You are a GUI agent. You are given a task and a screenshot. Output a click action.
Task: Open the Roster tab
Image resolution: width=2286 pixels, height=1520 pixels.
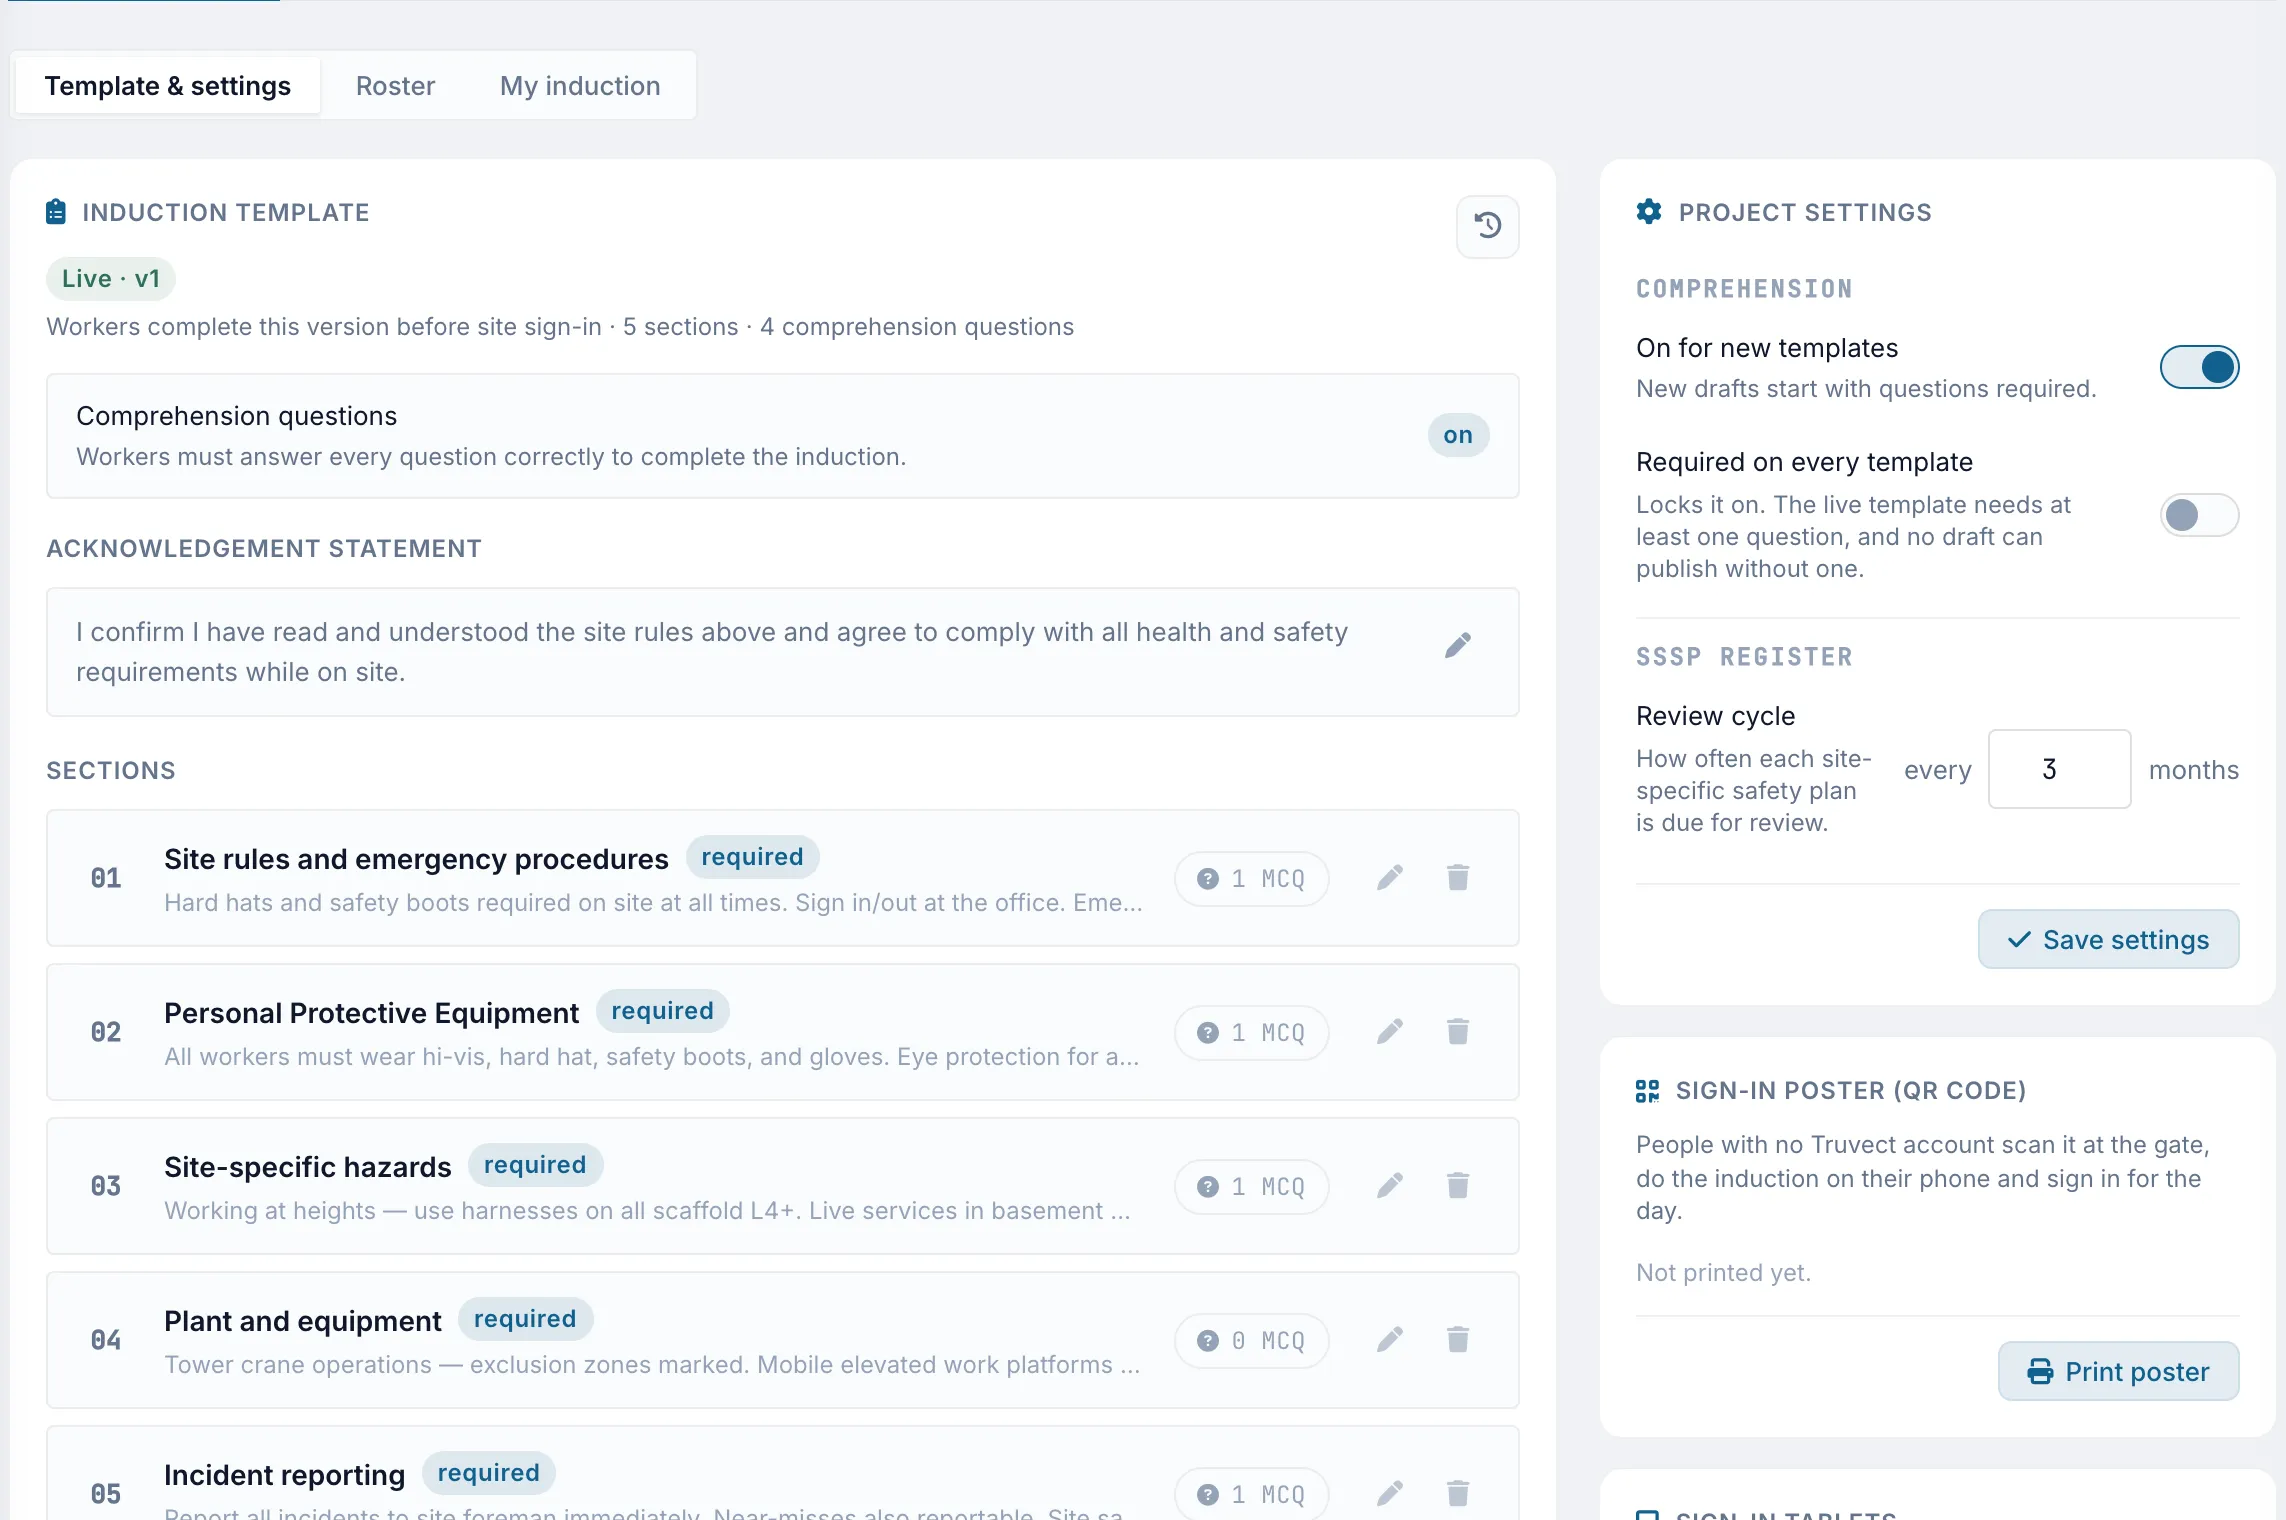(x=395, y=86)
